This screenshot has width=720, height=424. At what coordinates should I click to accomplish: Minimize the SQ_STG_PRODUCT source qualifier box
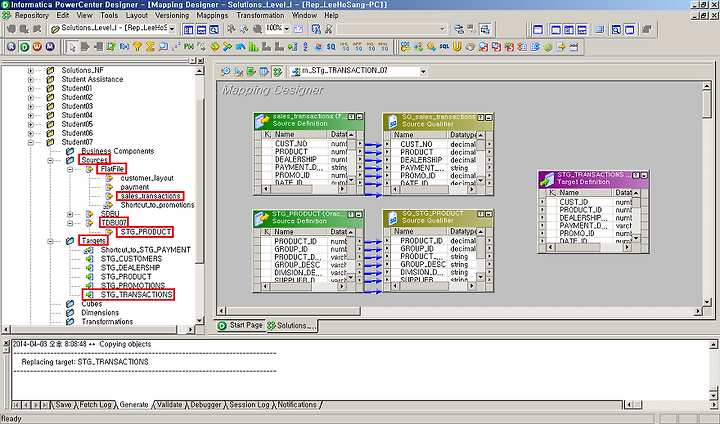tap(489, 215)
